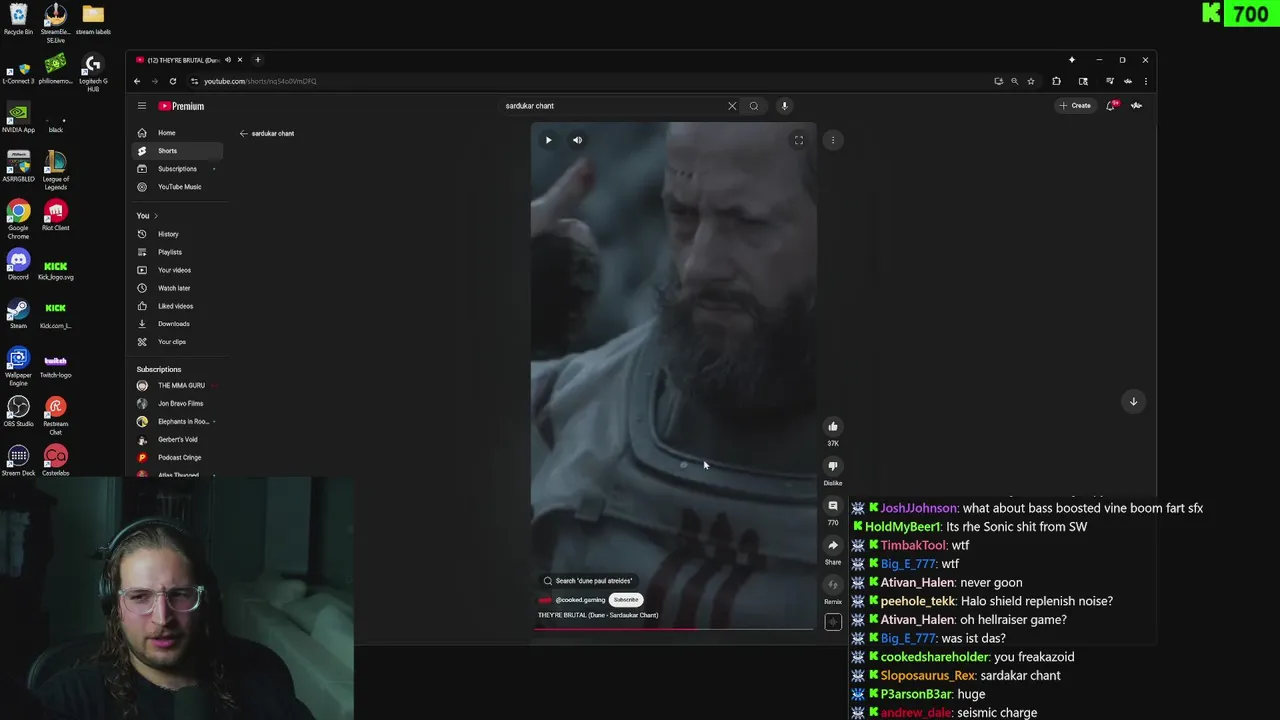Open Steam desktop shortcut
This screenshot has height=720, width=1280.
click(18, 313)
